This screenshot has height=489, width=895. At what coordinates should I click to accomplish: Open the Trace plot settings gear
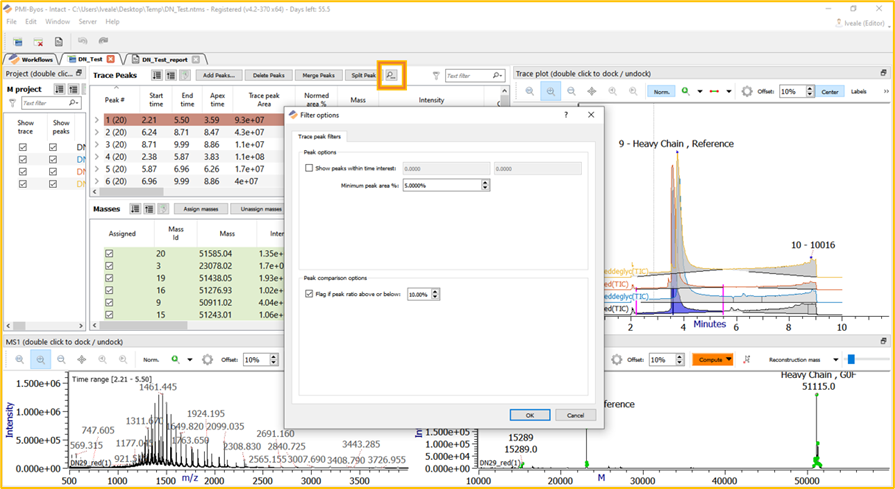click(x=746, y=91)
